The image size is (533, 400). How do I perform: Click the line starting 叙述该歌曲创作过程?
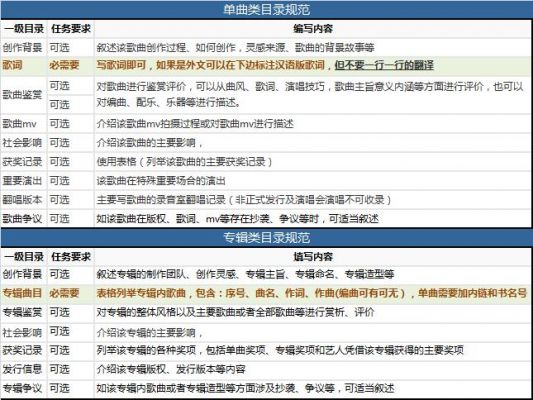click(x=235, y=48)
